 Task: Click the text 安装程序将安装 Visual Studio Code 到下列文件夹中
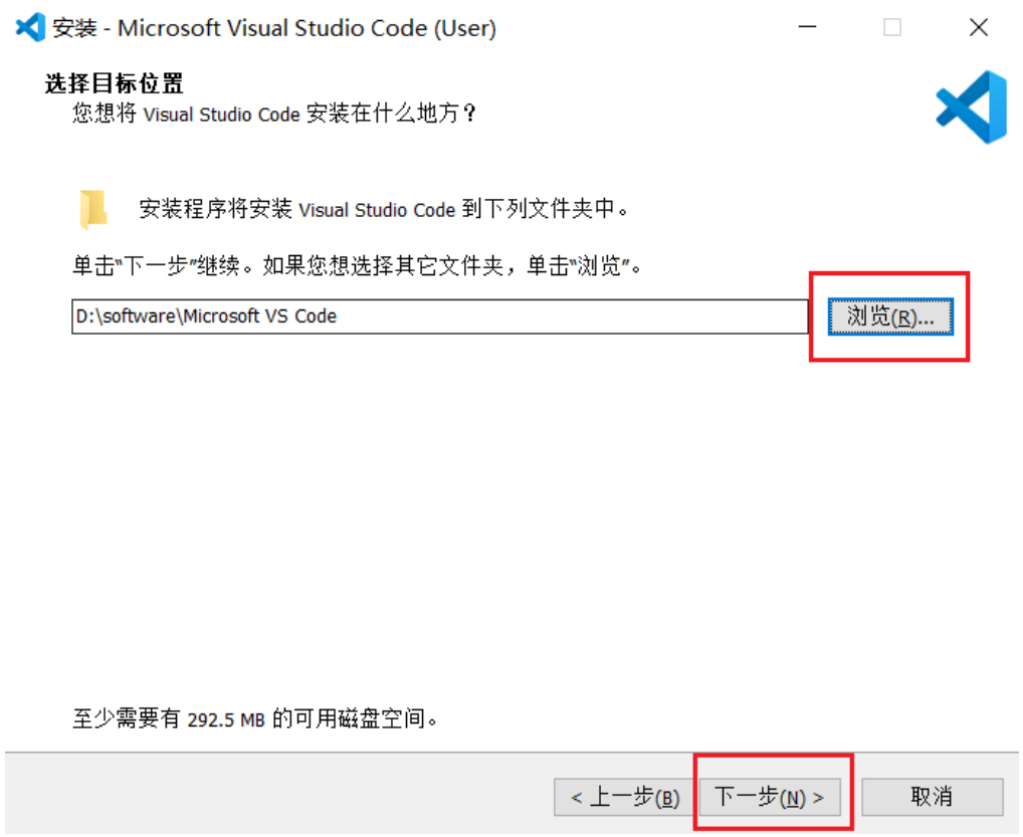[x=384, y=209]
